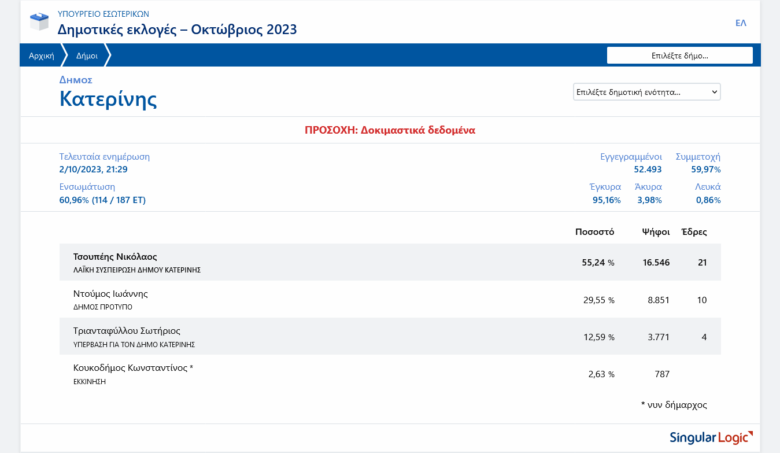This screenshot has height=453, width=780.
Task: Click the Λευκά label
Action: pos(708,187)
